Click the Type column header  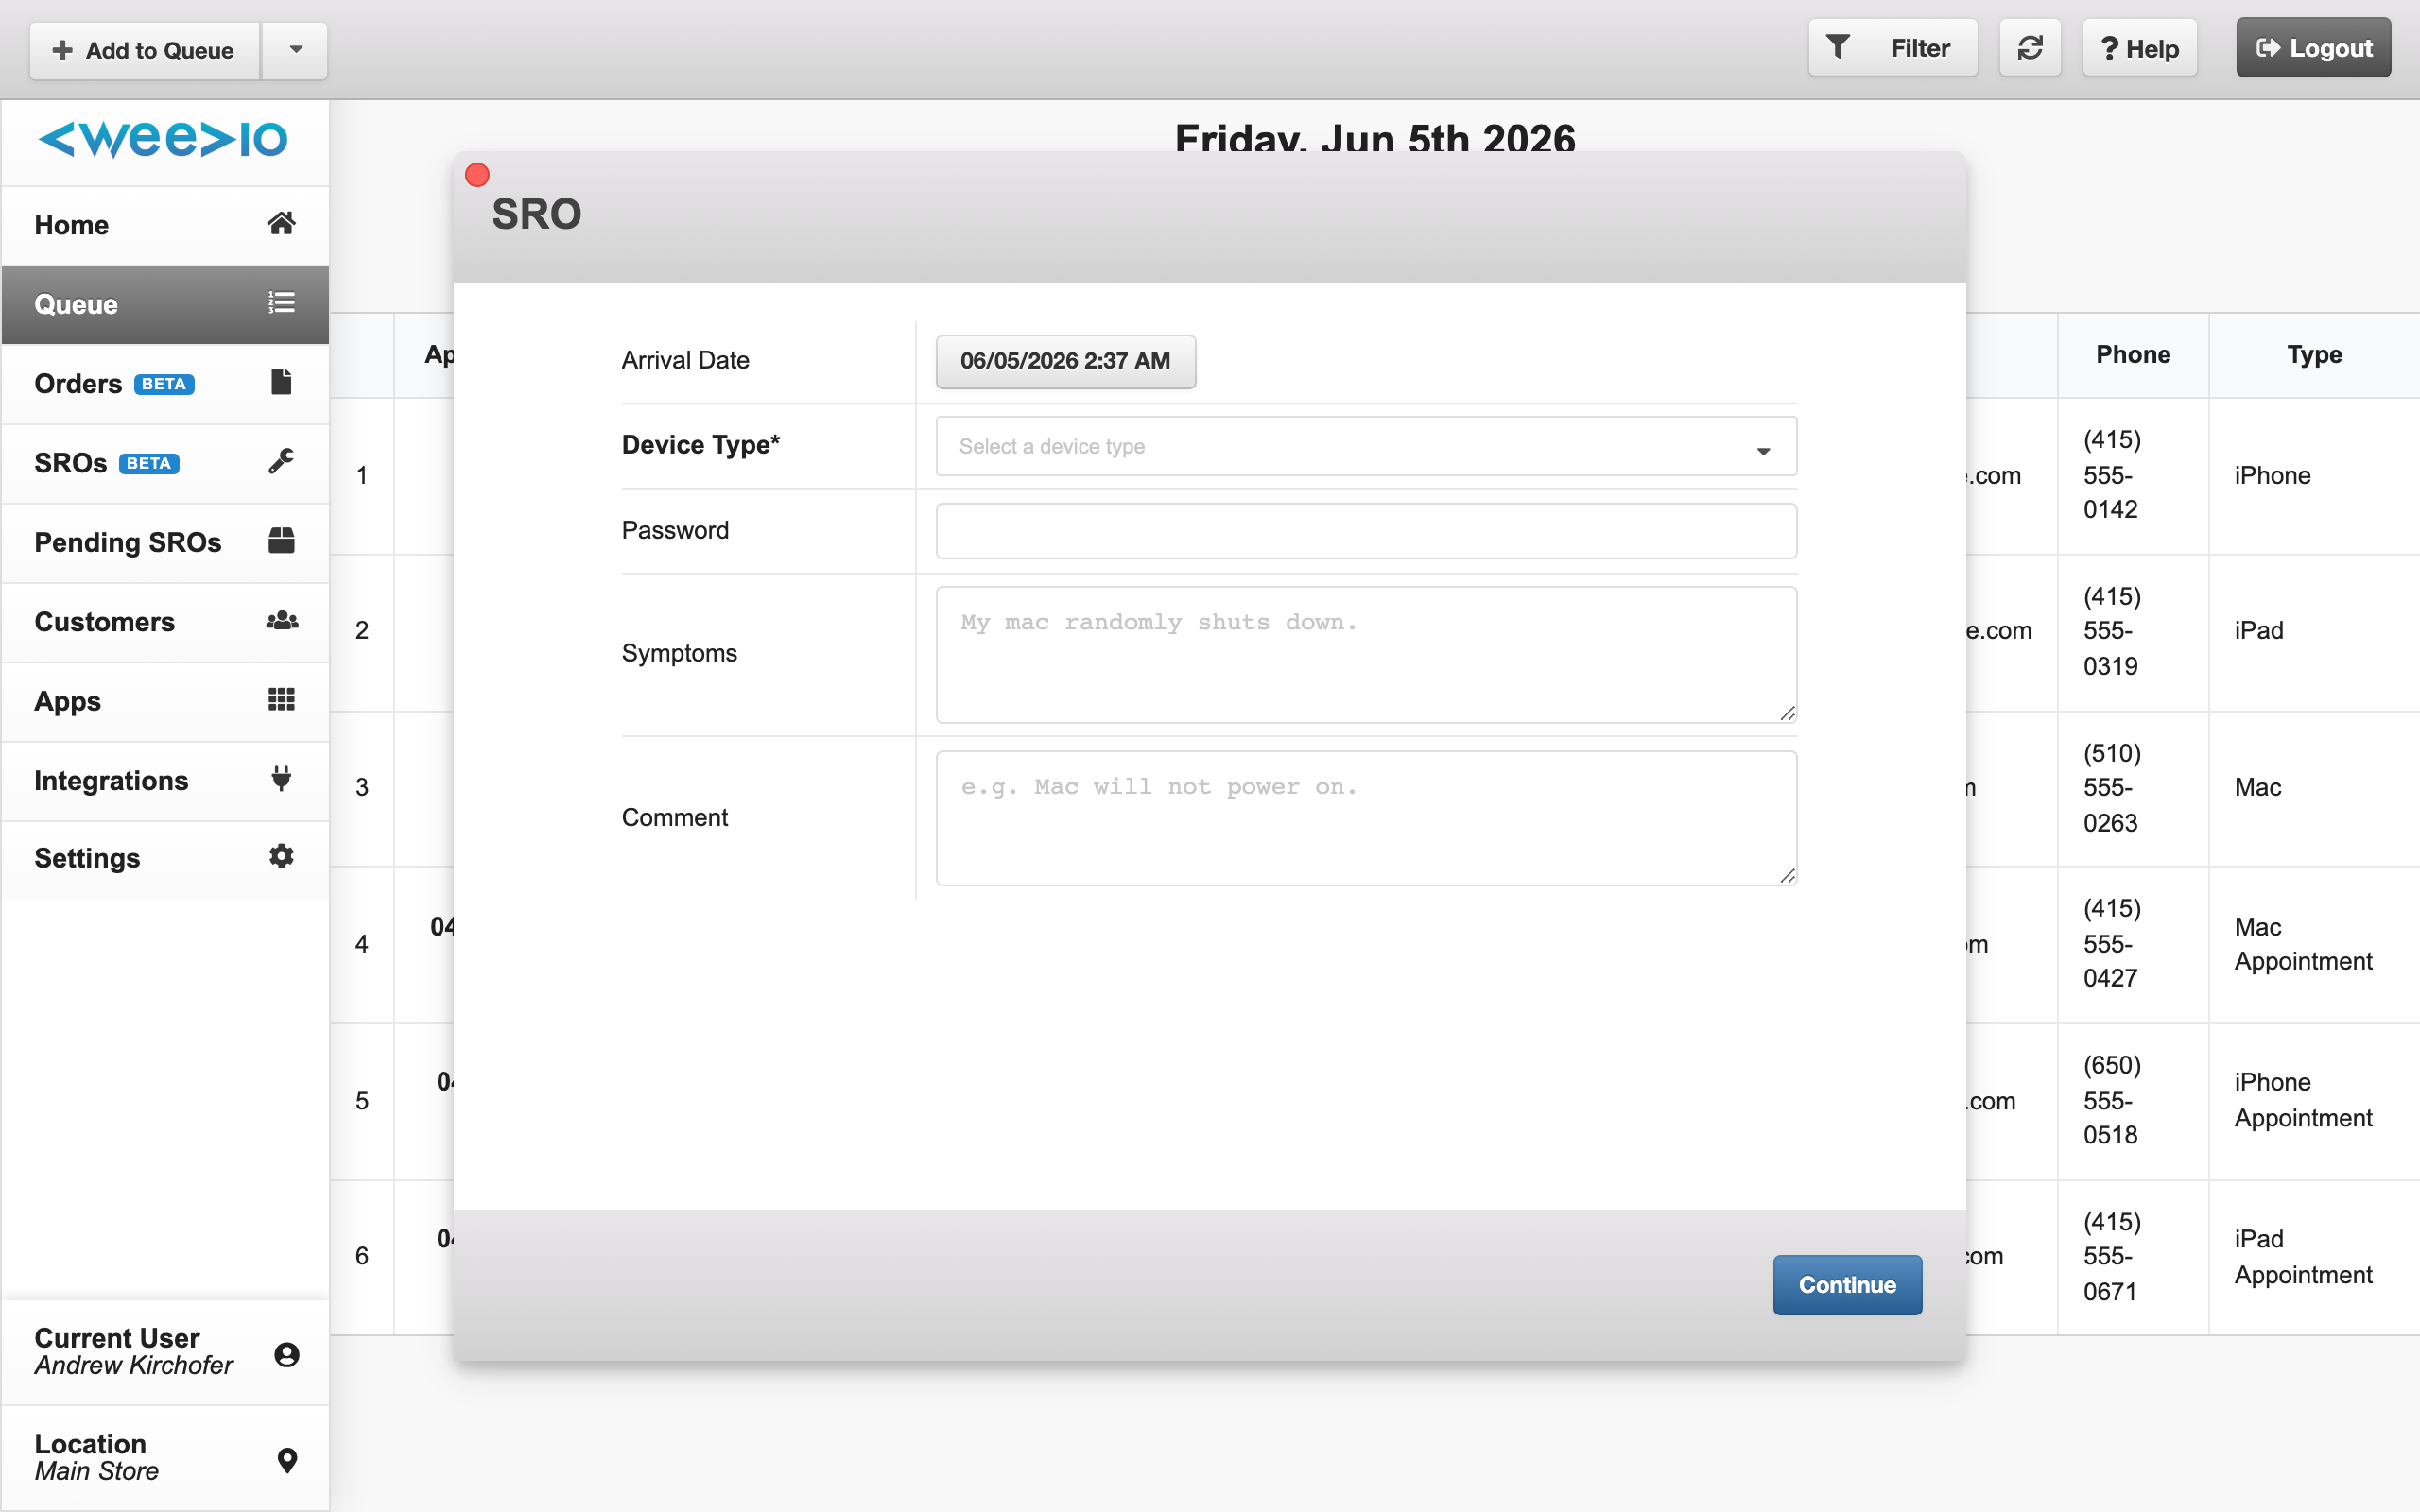point(2314,354)
